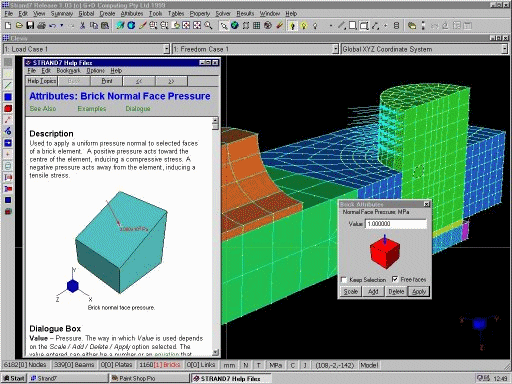512x384 pixels.
Task: Toggle the red brick entity icon
Action: (8, 108)
